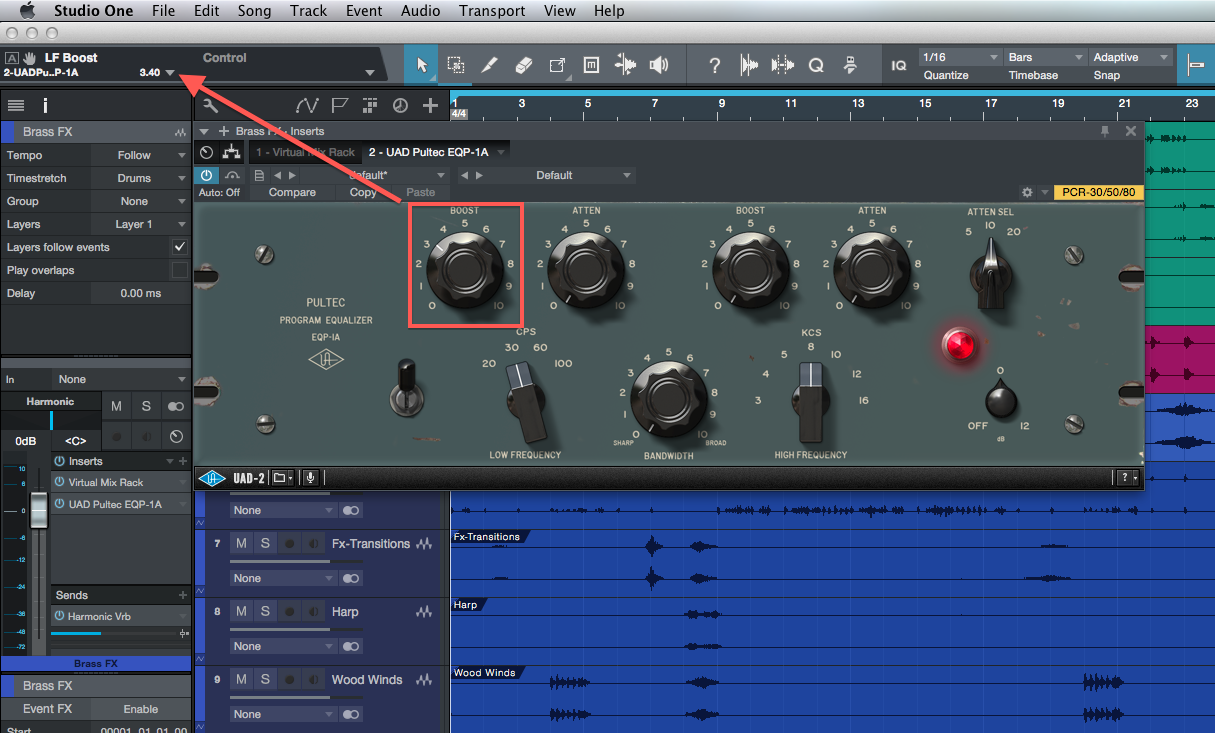Toggle power for UAD Pultec EQP-1A insert
The width and height of the screenshot is (1215, 733).
[60, 504]
